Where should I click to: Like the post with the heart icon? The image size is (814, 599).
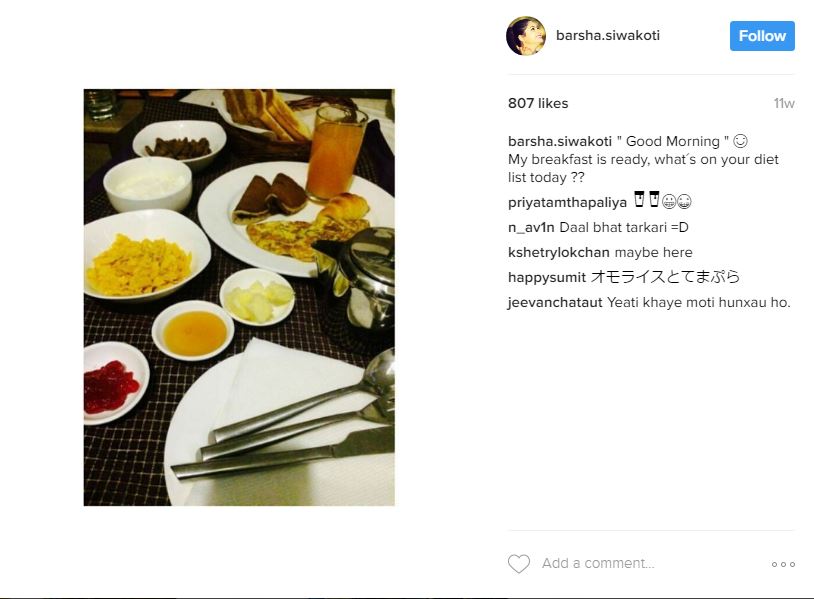click(519, 564)
